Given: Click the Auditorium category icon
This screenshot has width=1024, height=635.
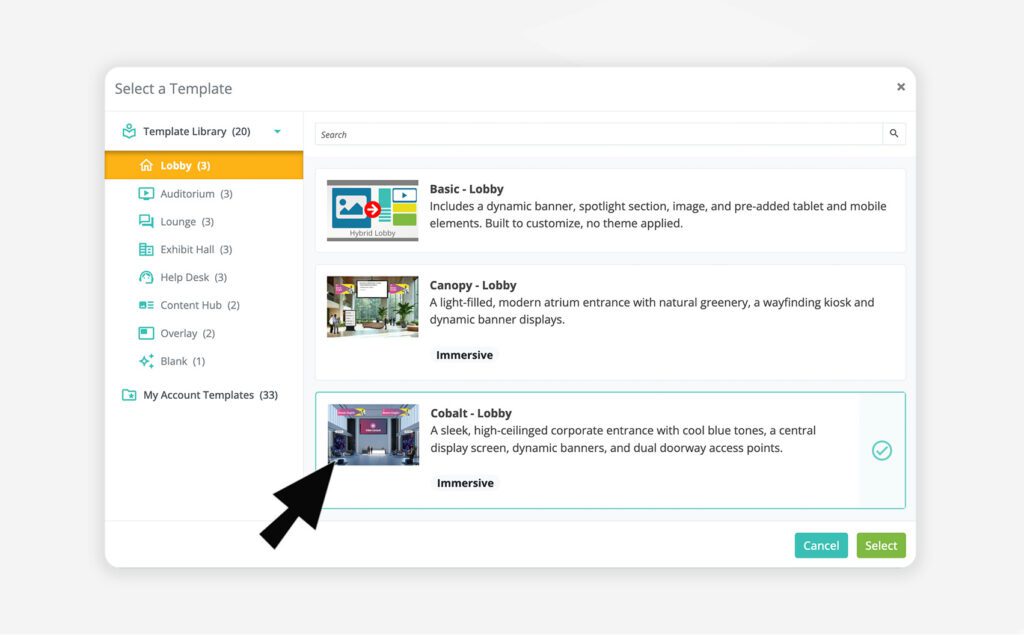Looking at the screenshot, I should point(146,194).
